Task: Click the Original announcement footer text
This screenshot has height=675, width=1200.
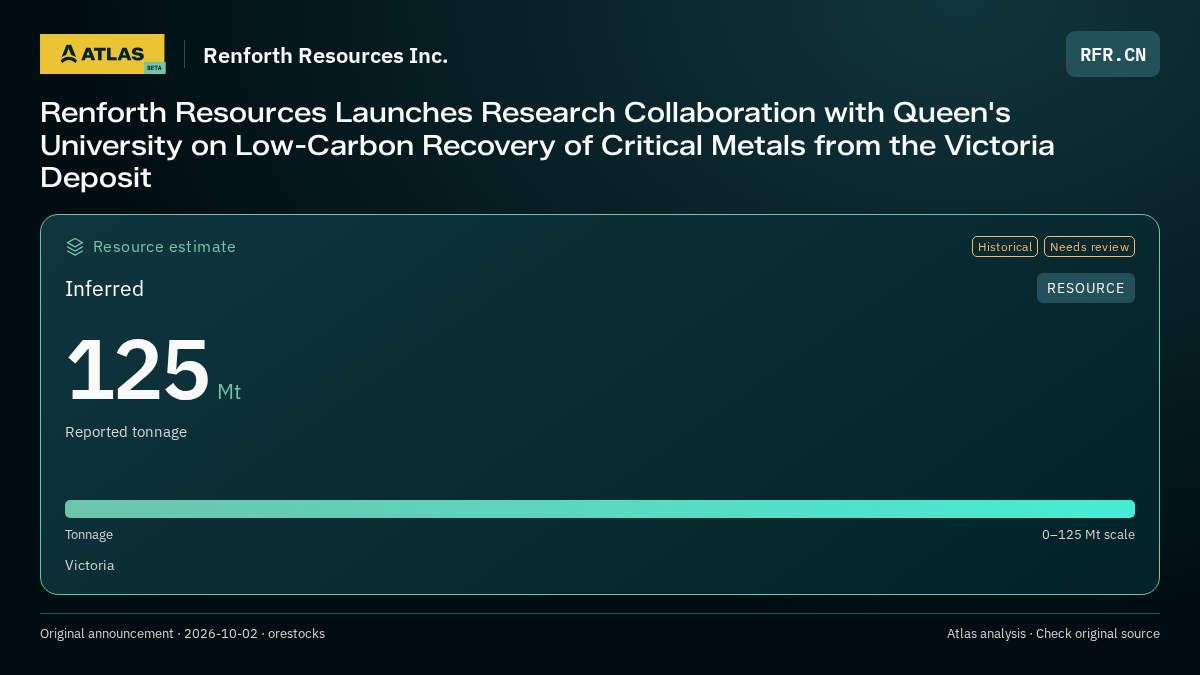Action: pyautogui.click(x=182, y=634)
